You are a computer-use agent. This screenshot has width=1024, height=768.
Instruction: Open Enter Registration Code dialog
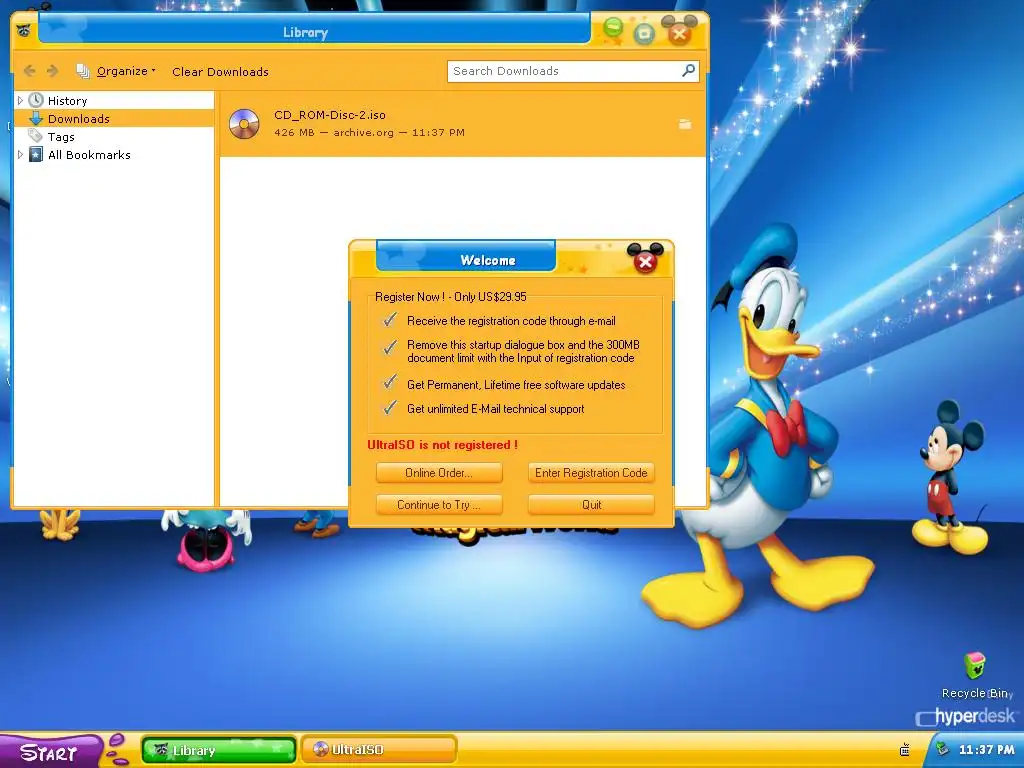pyautogui.click(x=591, y=473)
